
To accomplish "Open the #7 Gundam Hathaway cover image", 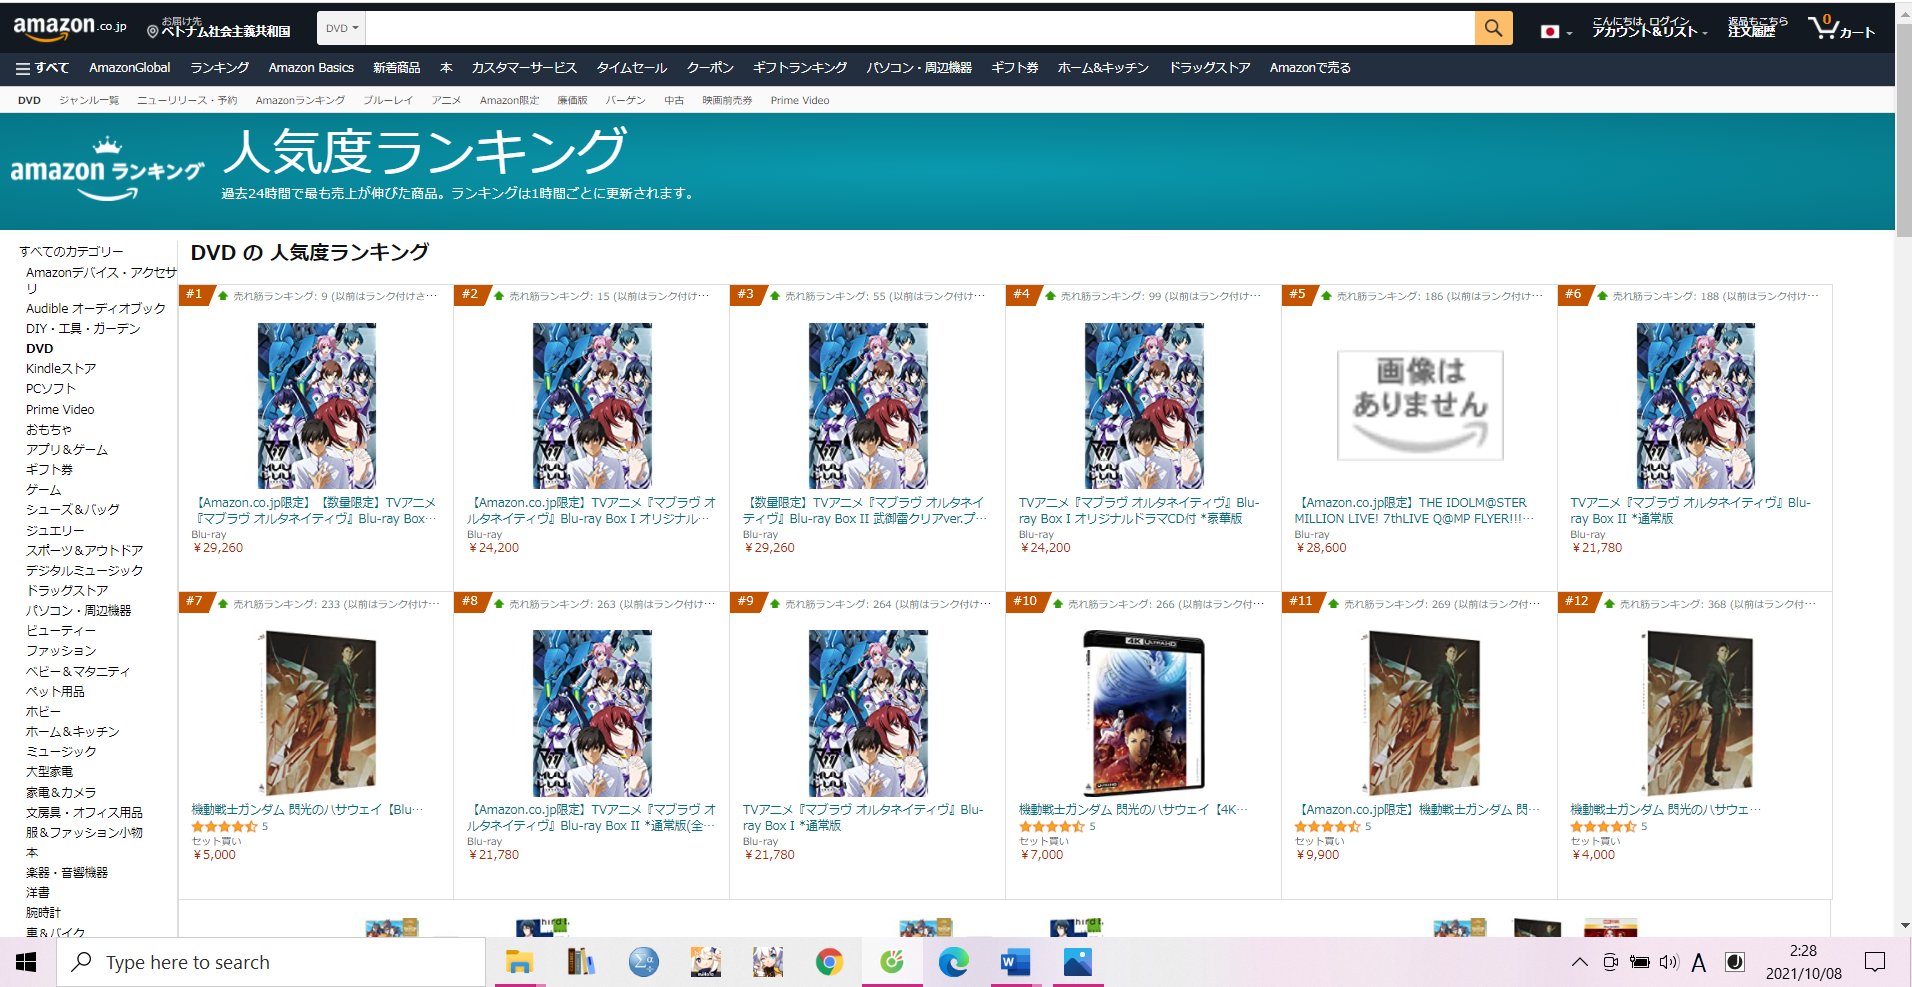I will coord(316,712).
